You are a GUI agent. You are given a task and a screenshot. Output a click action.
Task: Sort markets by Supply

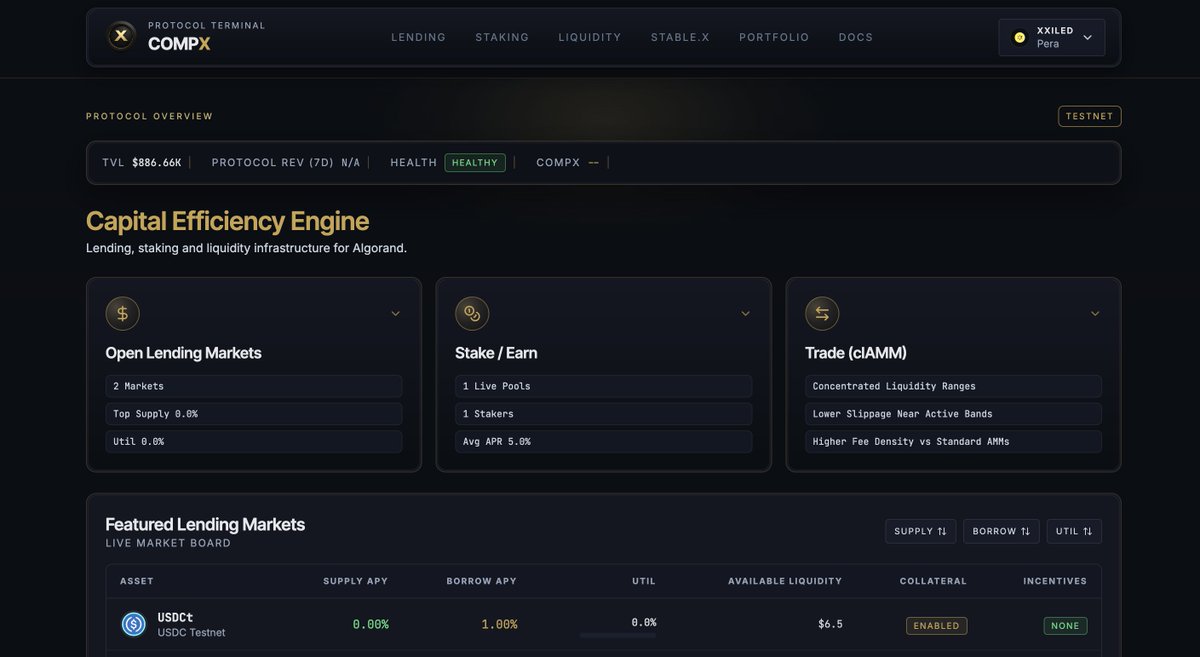click(x=920, y=531)
